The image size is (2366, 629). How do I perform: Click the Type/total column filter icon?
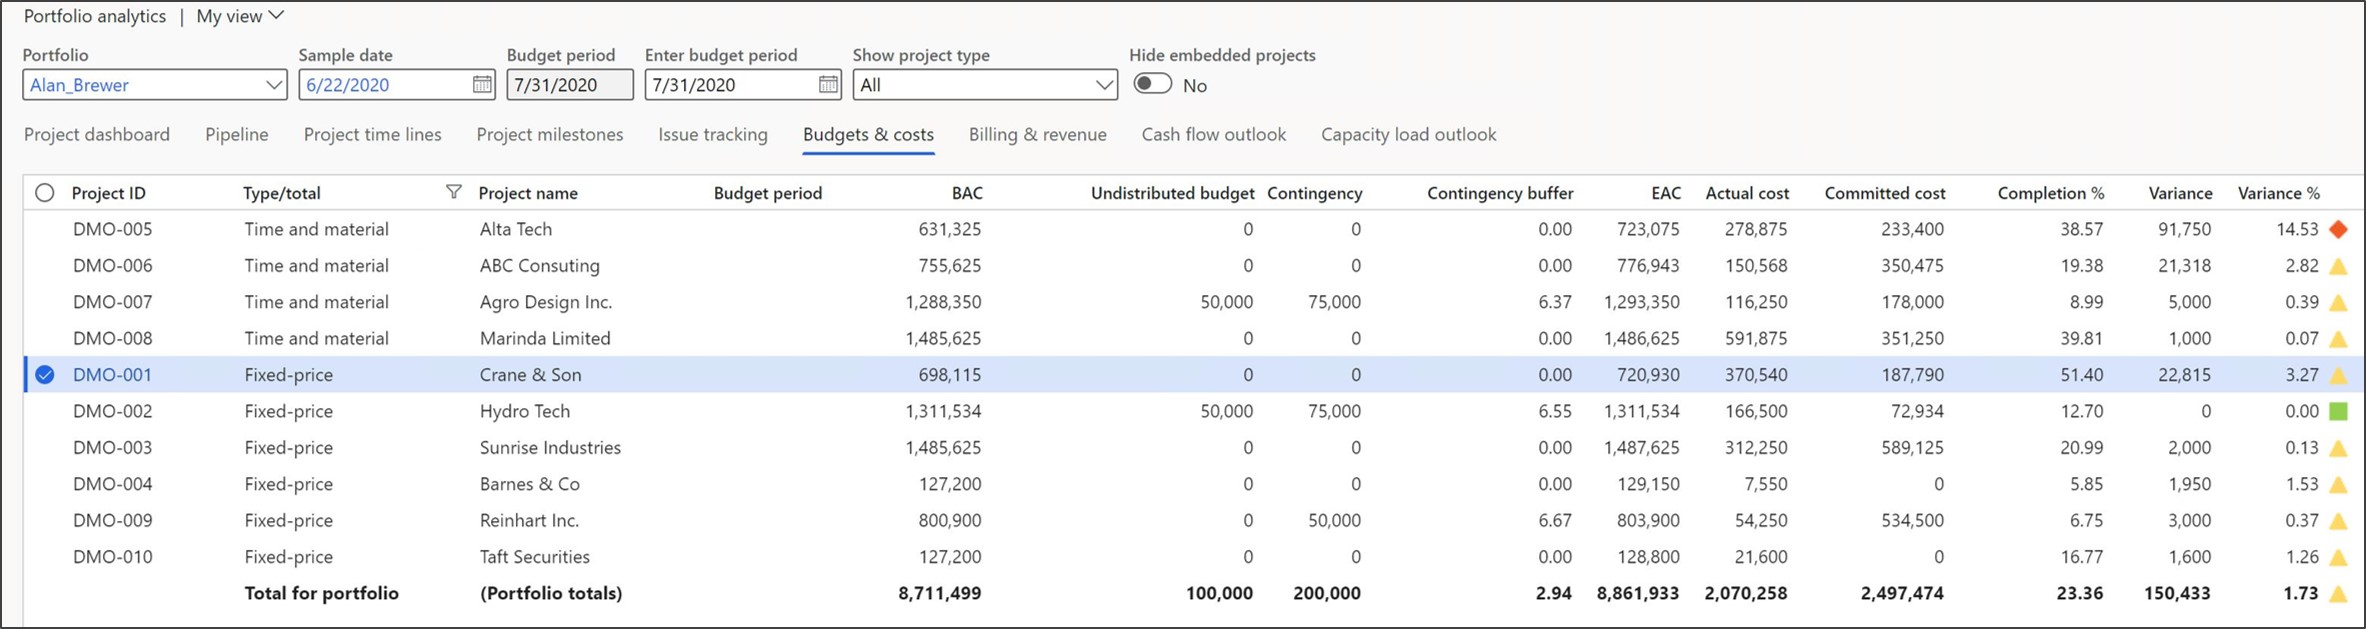[453, 192]
